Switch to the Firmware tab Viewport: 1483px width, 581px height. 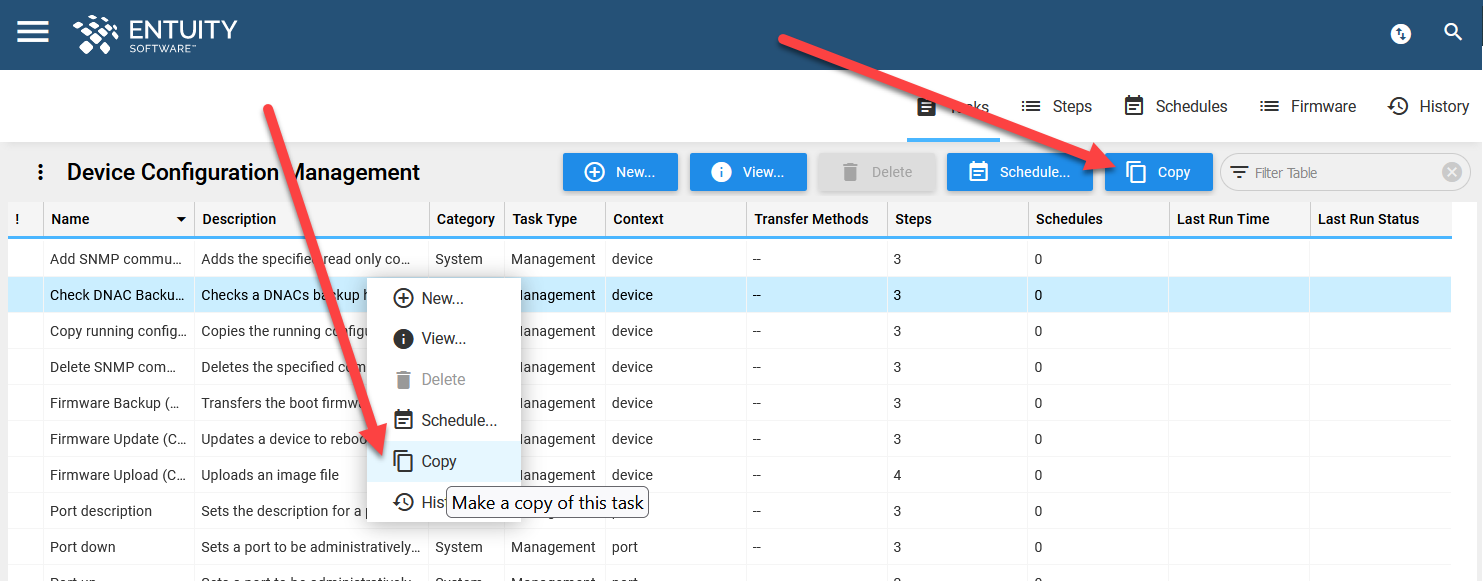point(1308,106)
